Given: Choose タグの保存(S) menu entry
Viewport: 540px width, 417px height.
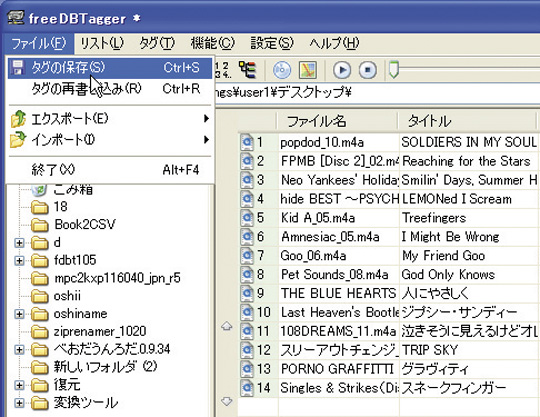Looking at the screenshot, I should [x=110, y=68].
